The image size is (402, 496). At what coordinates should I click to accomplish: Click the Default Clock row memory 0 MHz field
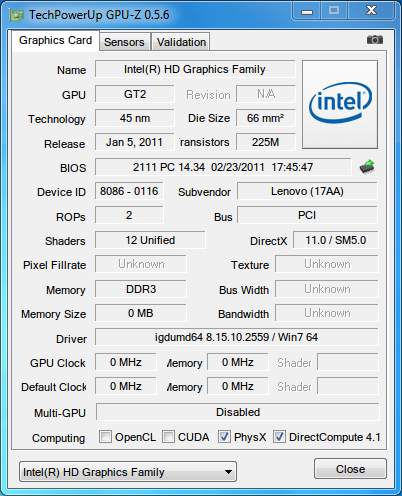[238, 386]
